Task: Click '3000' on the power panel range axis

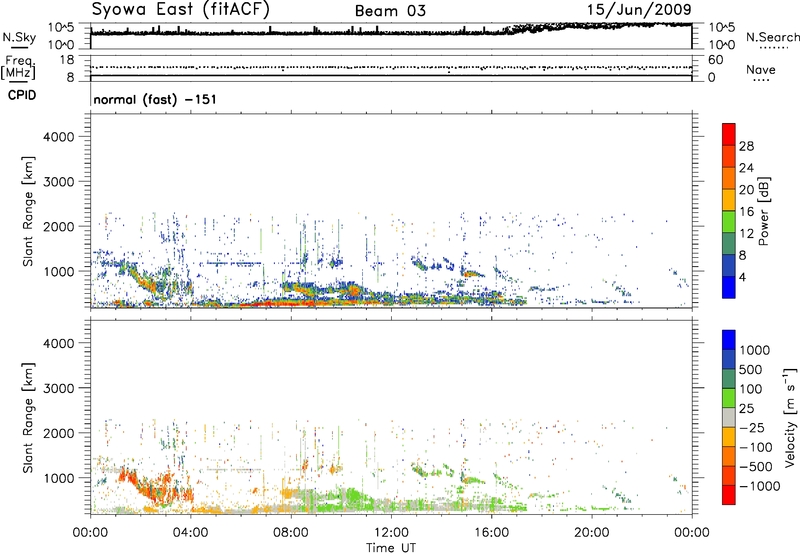Action: coord(59,182)
